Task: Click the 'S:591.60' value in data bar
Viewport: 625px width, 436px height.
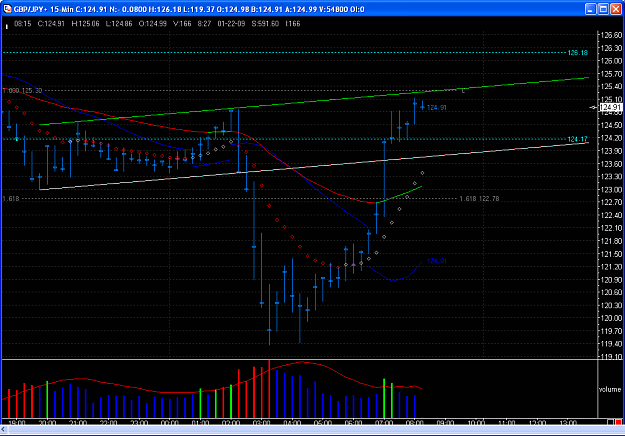Action: tap(265, 24)
